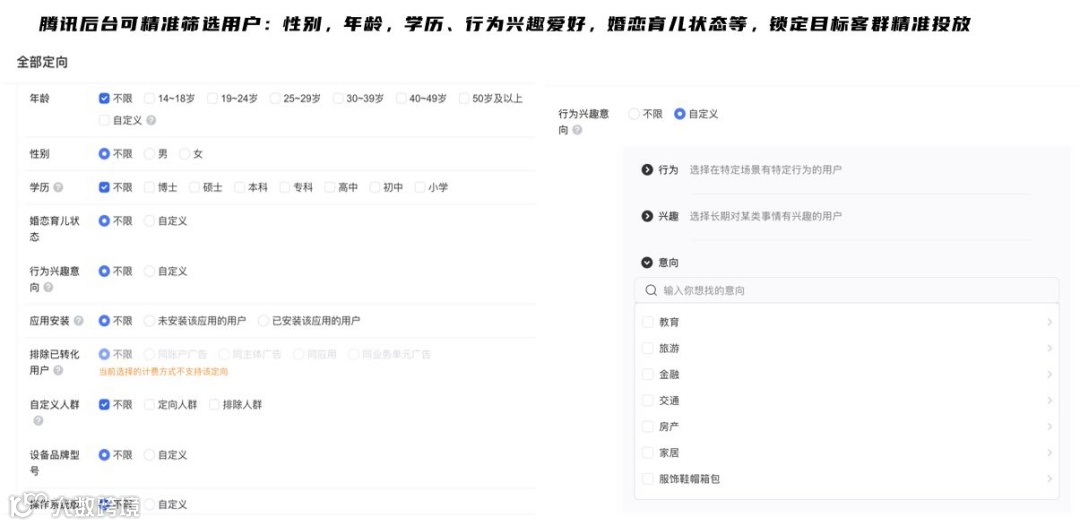This screenshot has height=526, width=1080.
Task: Select 不限 radio in 应用安装 row
Action: (104, 321)
